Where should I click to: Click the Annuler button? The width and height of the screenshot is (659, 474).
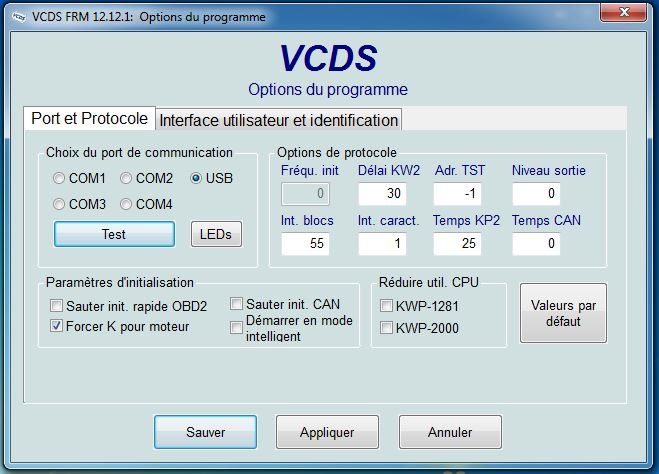450,432
